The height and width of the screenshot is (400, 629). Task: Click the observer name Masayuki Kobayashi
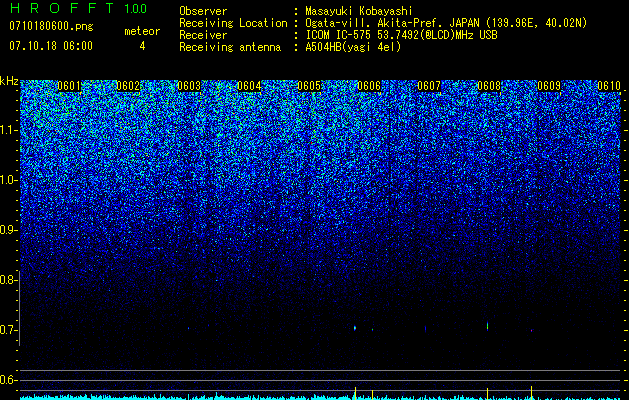[x=359, y=11]
